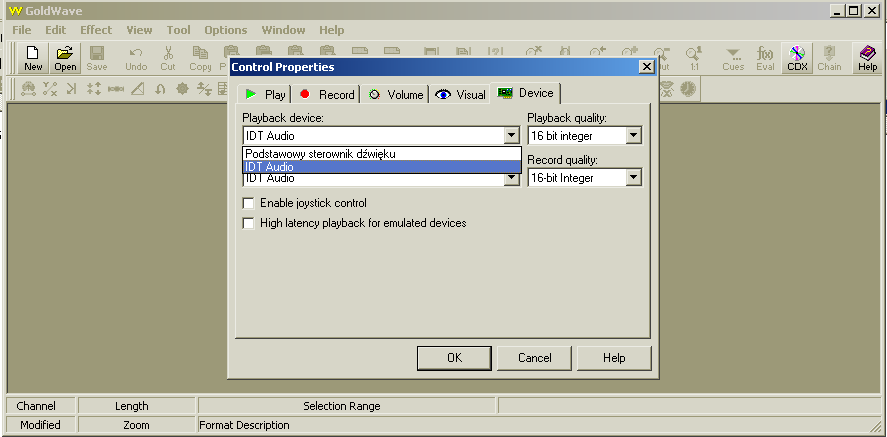Open the Tool menu

pos(178,30)
